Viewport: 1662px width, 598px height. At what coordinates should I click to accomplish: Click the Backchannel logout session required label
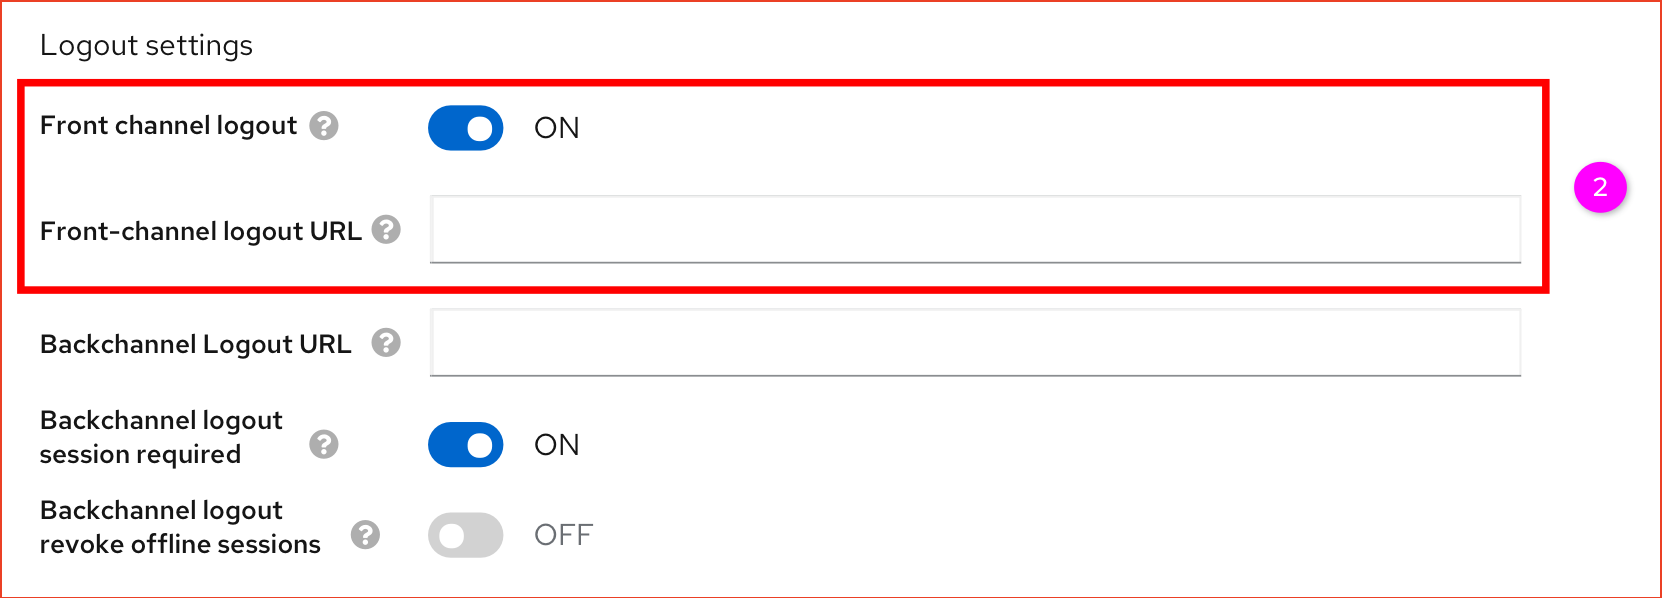point(160,437)
